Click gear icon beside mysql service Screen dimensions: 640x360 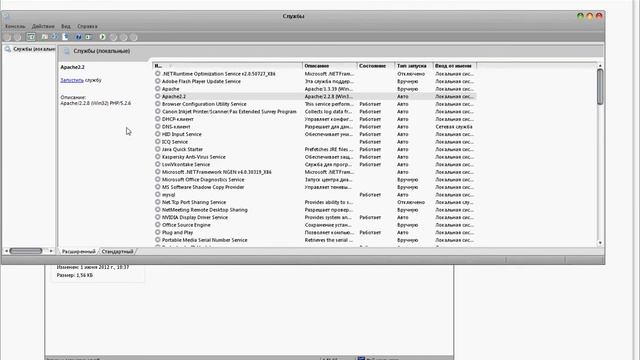pyautogui.click(x=158, y=195)
